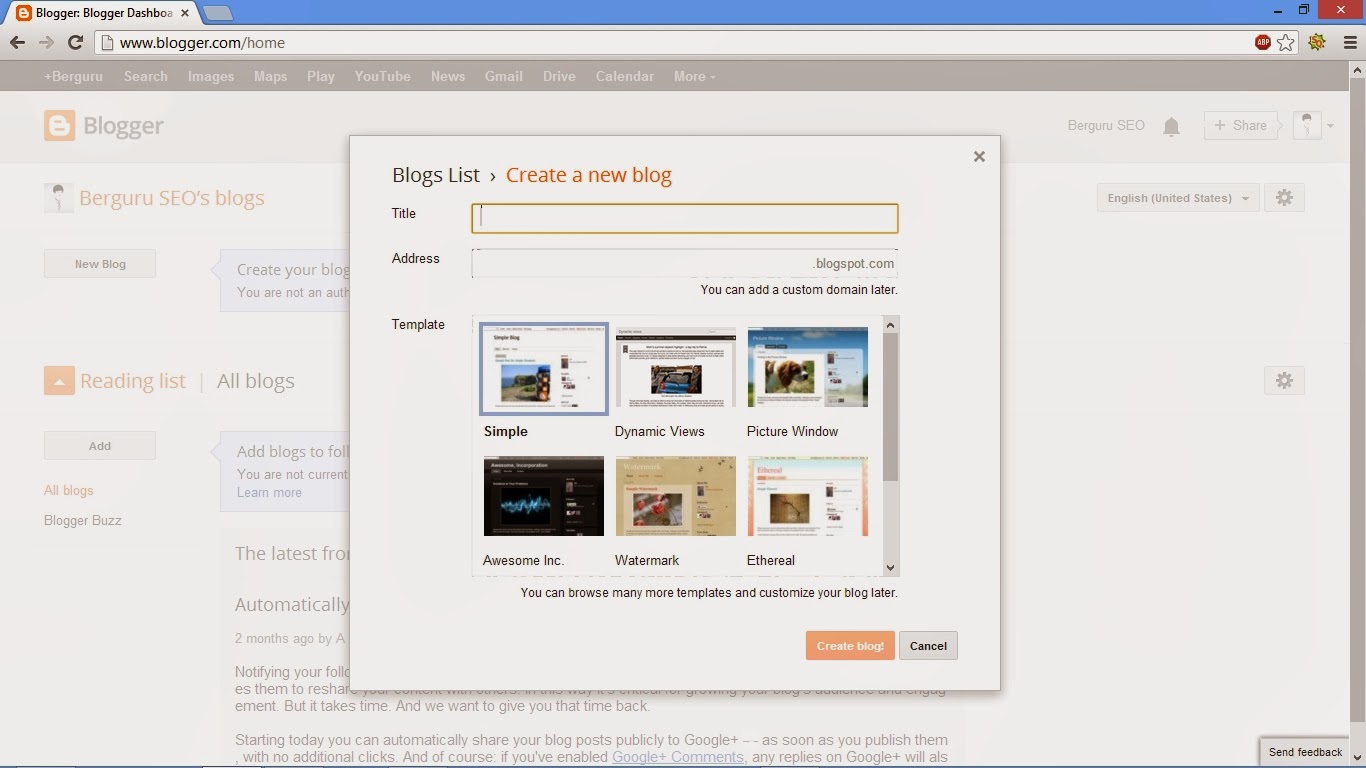Viewport: 1366px width, 768px height.
Task: Open Search in the Google bar
Action: coord(146,76)
